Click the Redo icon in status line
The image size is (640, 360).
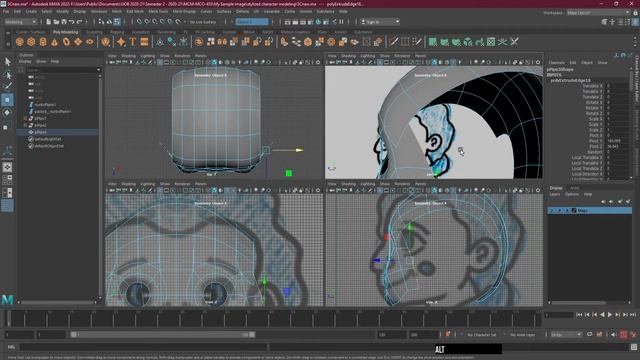tap(80, 22)
